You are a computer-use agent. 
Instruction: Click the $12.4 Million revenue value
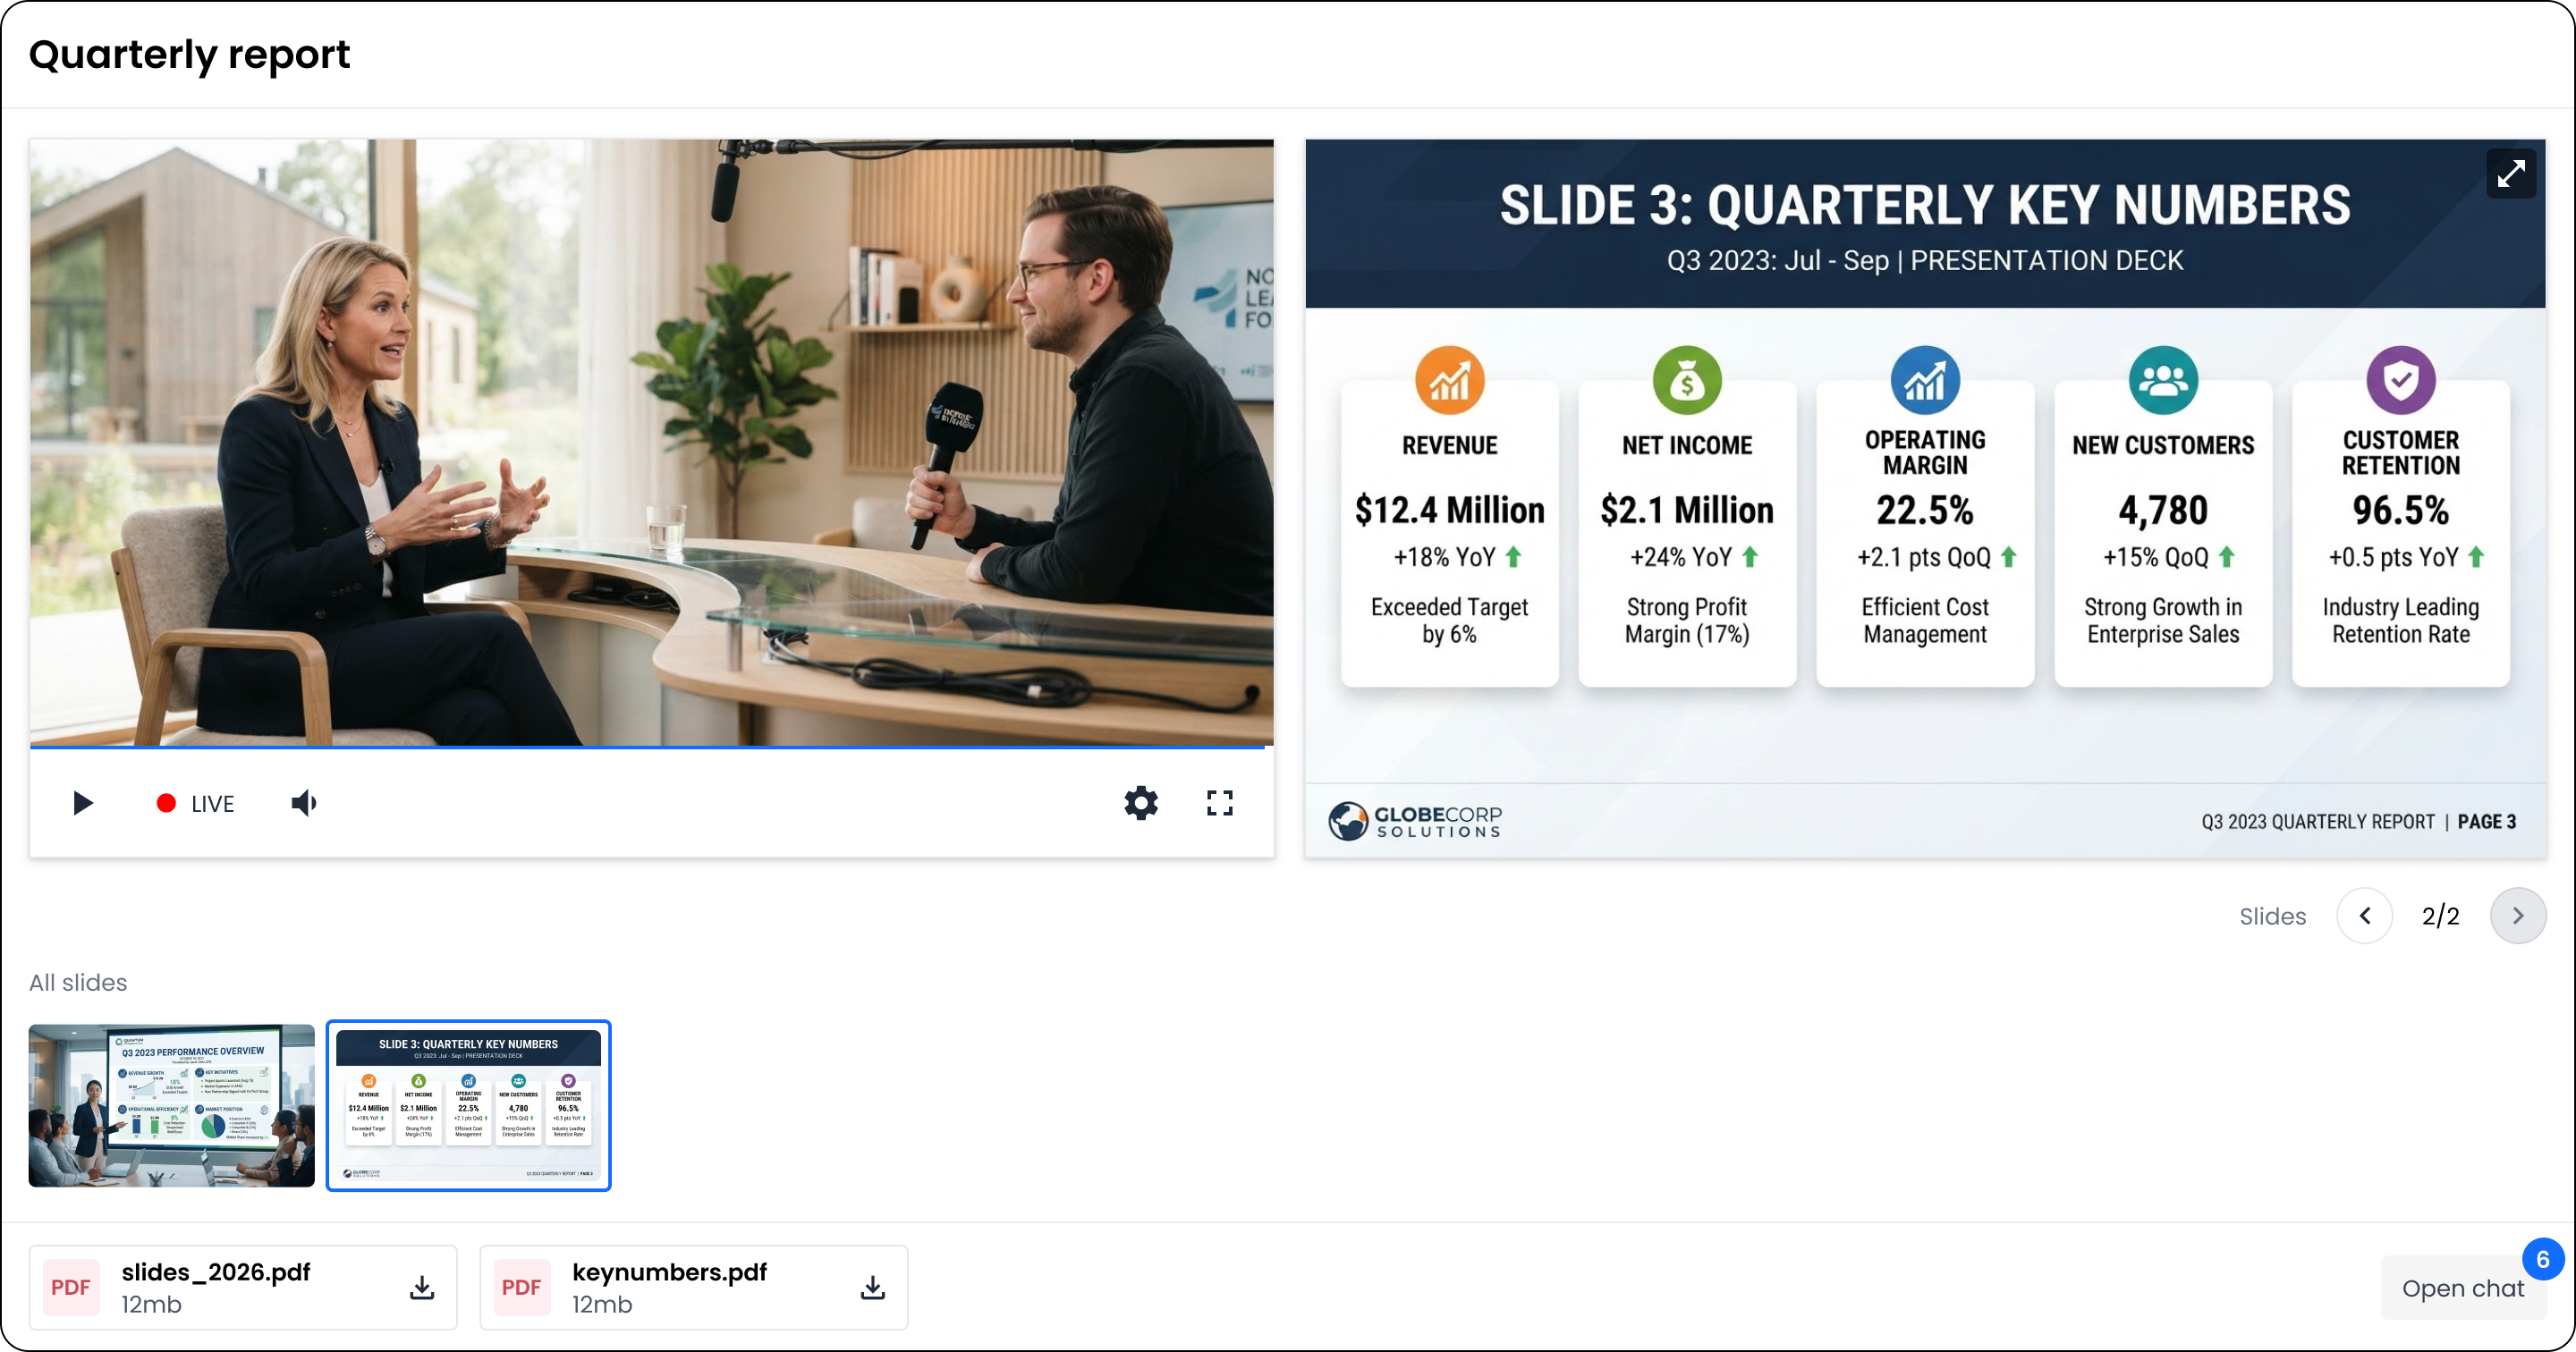pyautogui.click(x=1449, y=510)
